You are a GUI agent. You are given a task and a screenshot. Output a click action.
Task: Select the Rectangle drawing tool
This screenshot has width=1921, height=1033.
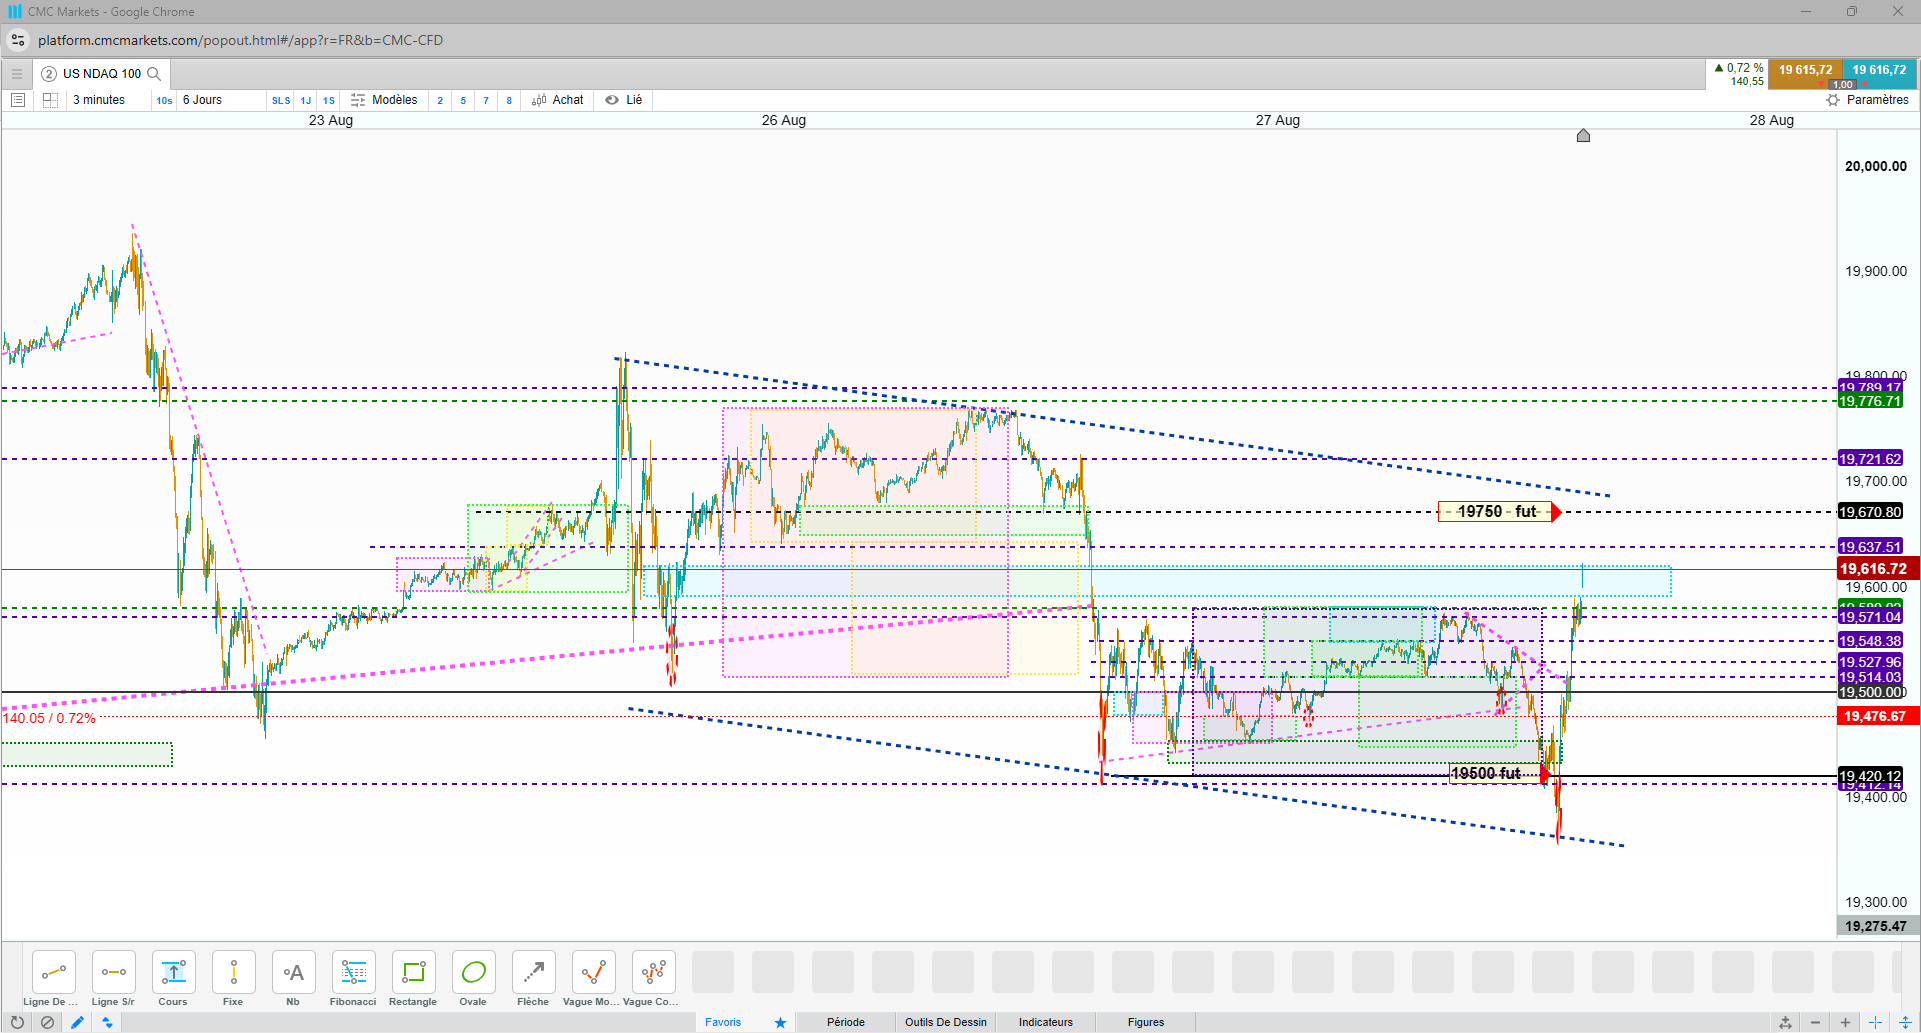point(413,979)
